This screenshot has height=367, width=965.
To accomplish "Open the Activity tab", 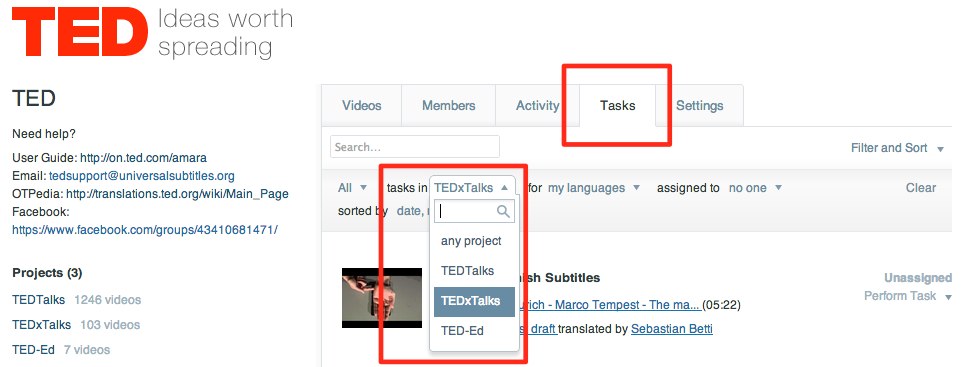I will pyautogui.click(x=537, y=105).
